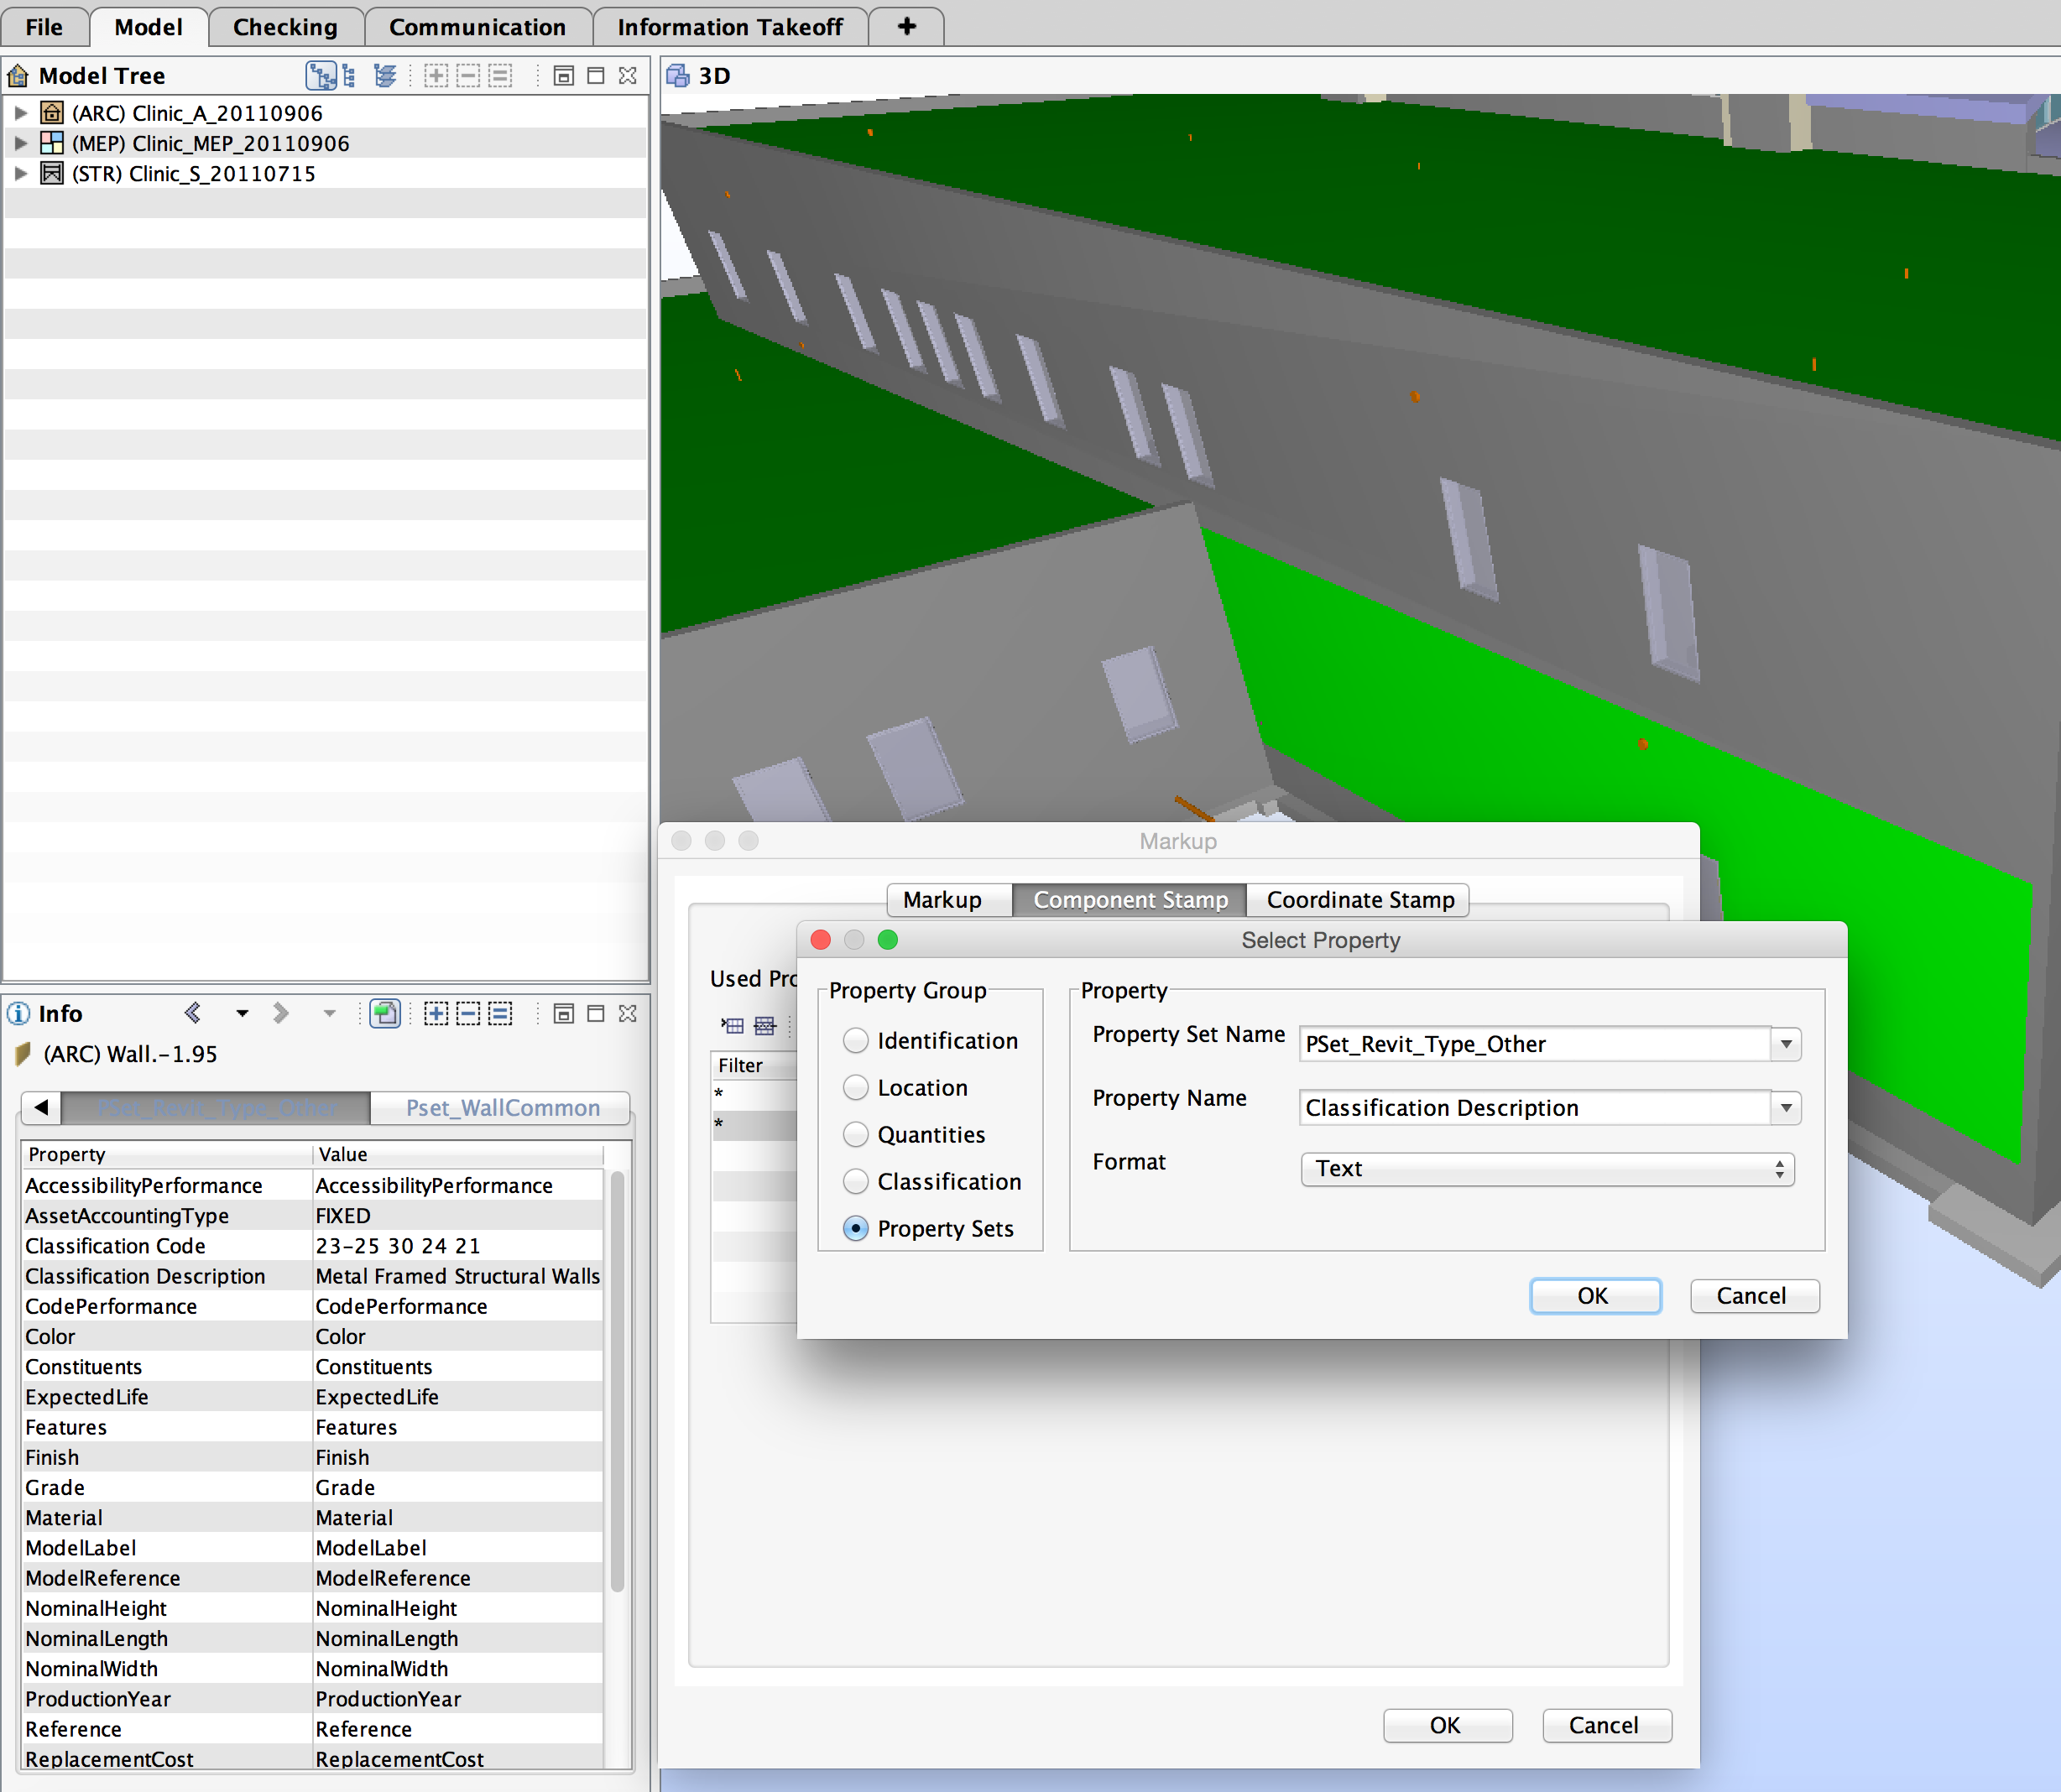Adjust the Format stepper set to Text
This screenshot has width=2061, height=1792.
pos(1779,1169)
